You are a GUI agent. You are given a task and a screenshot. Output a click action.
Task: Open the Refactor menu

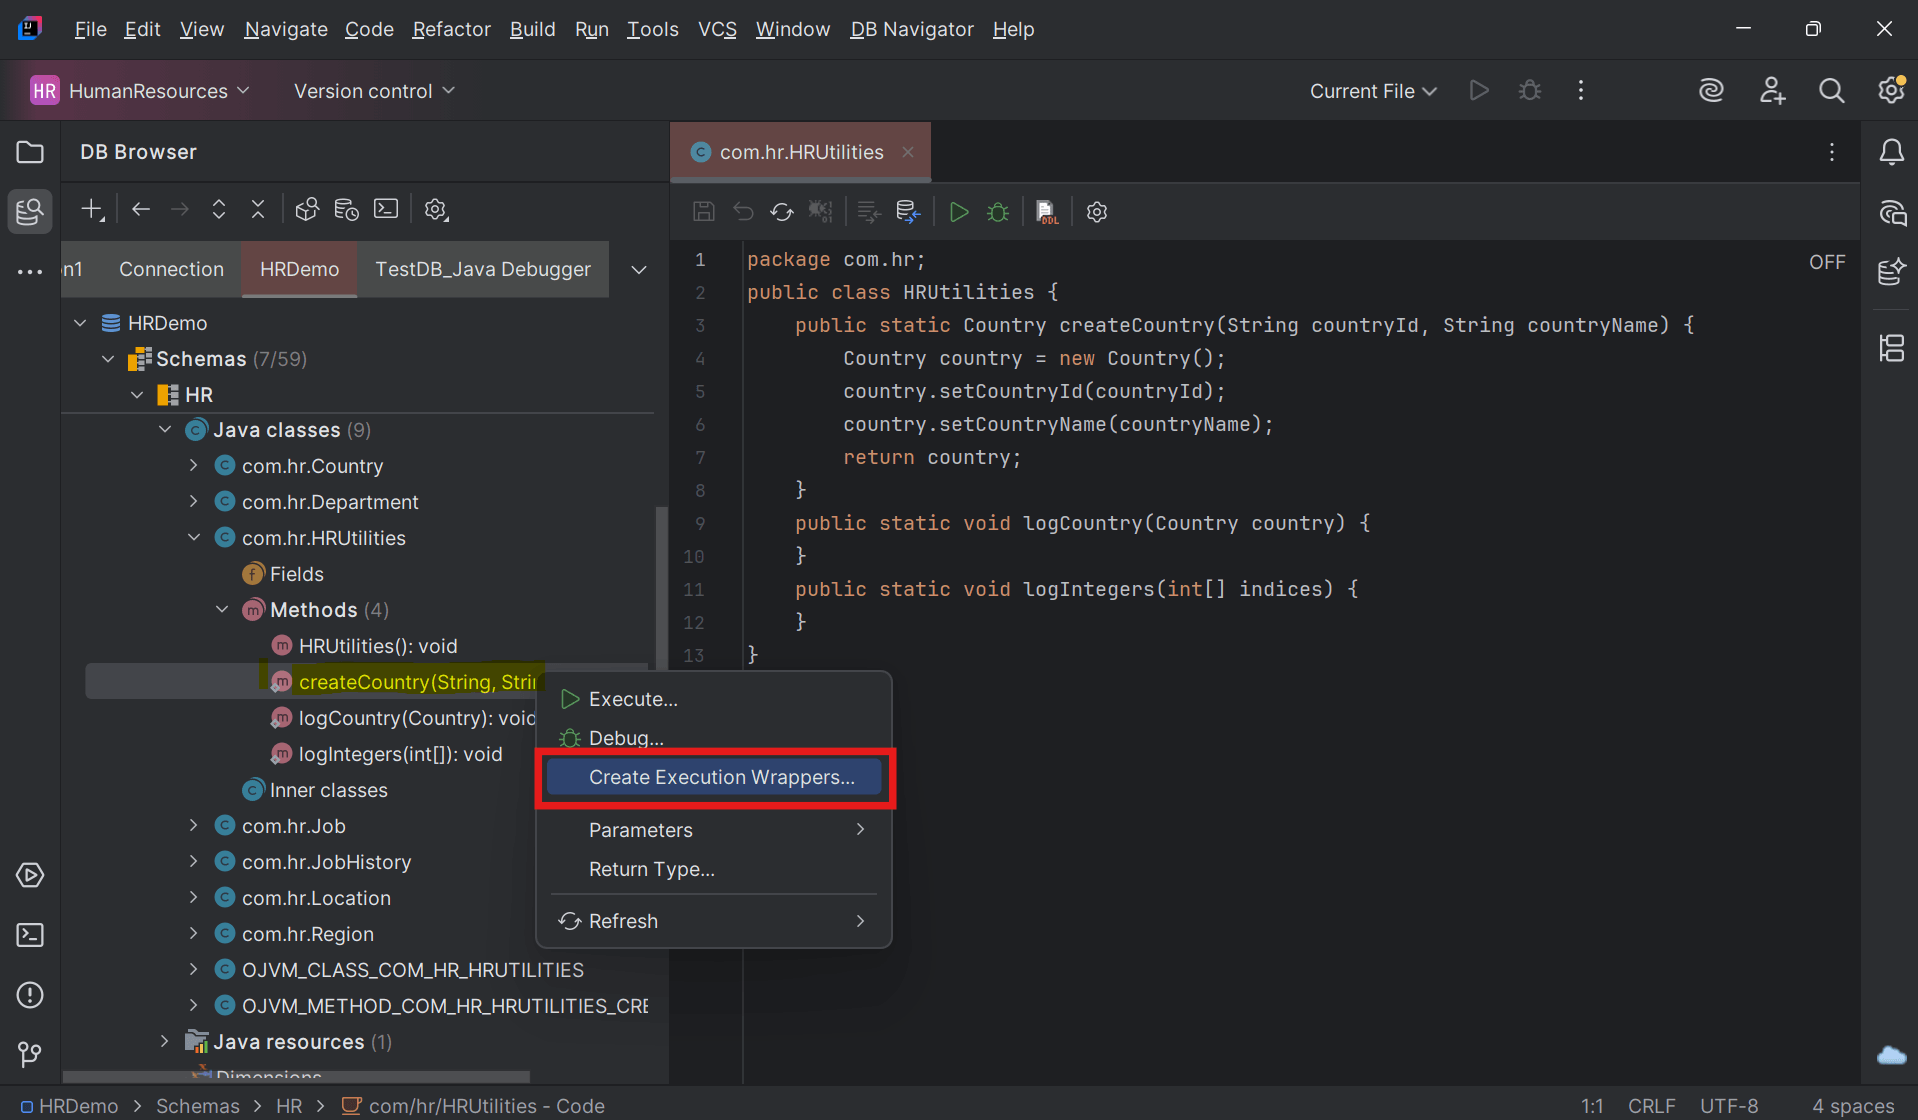(450, 29)
